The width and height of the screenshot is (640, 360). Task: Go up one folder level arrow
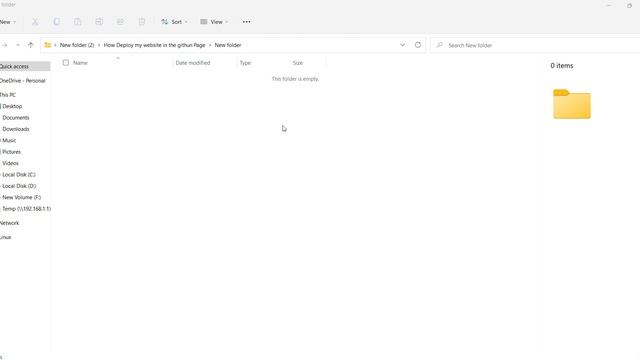coord(31,45)
